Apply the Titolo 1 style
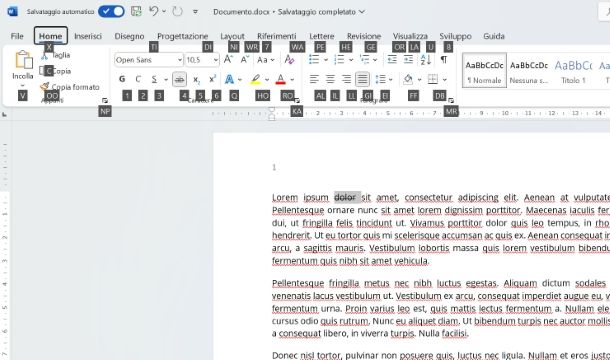Image resolution: width=610 pixels, height=360 pixels. [x=573, y=70]
